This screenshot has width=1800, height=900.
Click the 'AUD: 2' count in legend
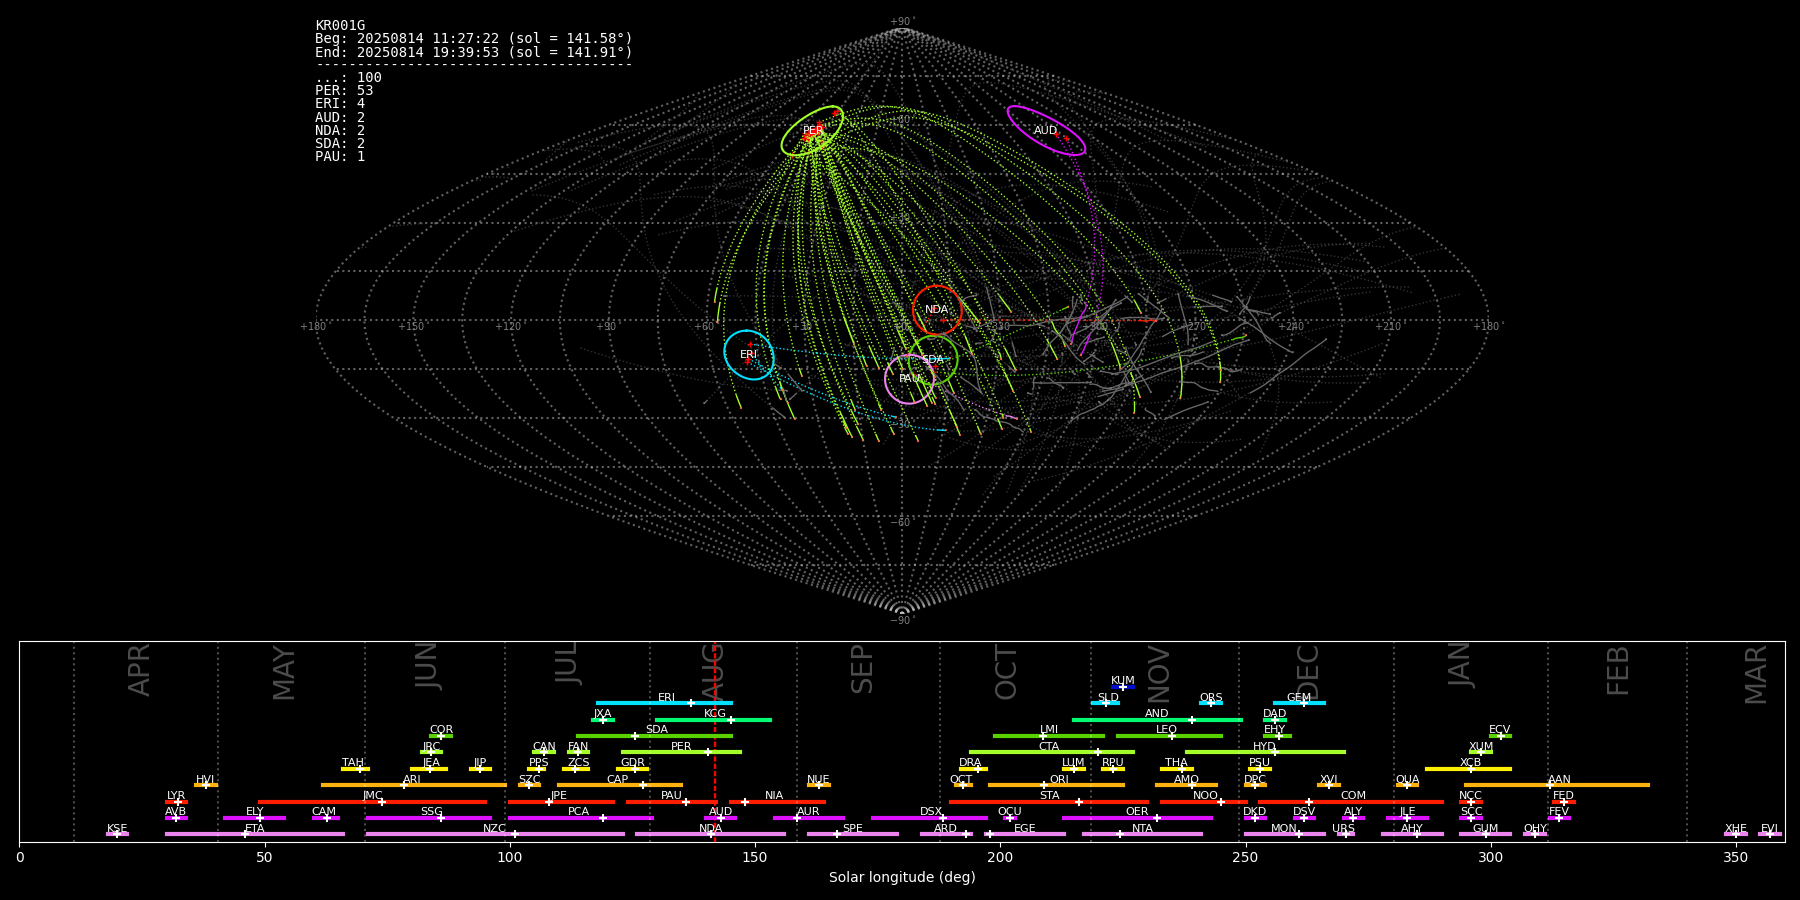pyautogui.click(x=340, y=117)
